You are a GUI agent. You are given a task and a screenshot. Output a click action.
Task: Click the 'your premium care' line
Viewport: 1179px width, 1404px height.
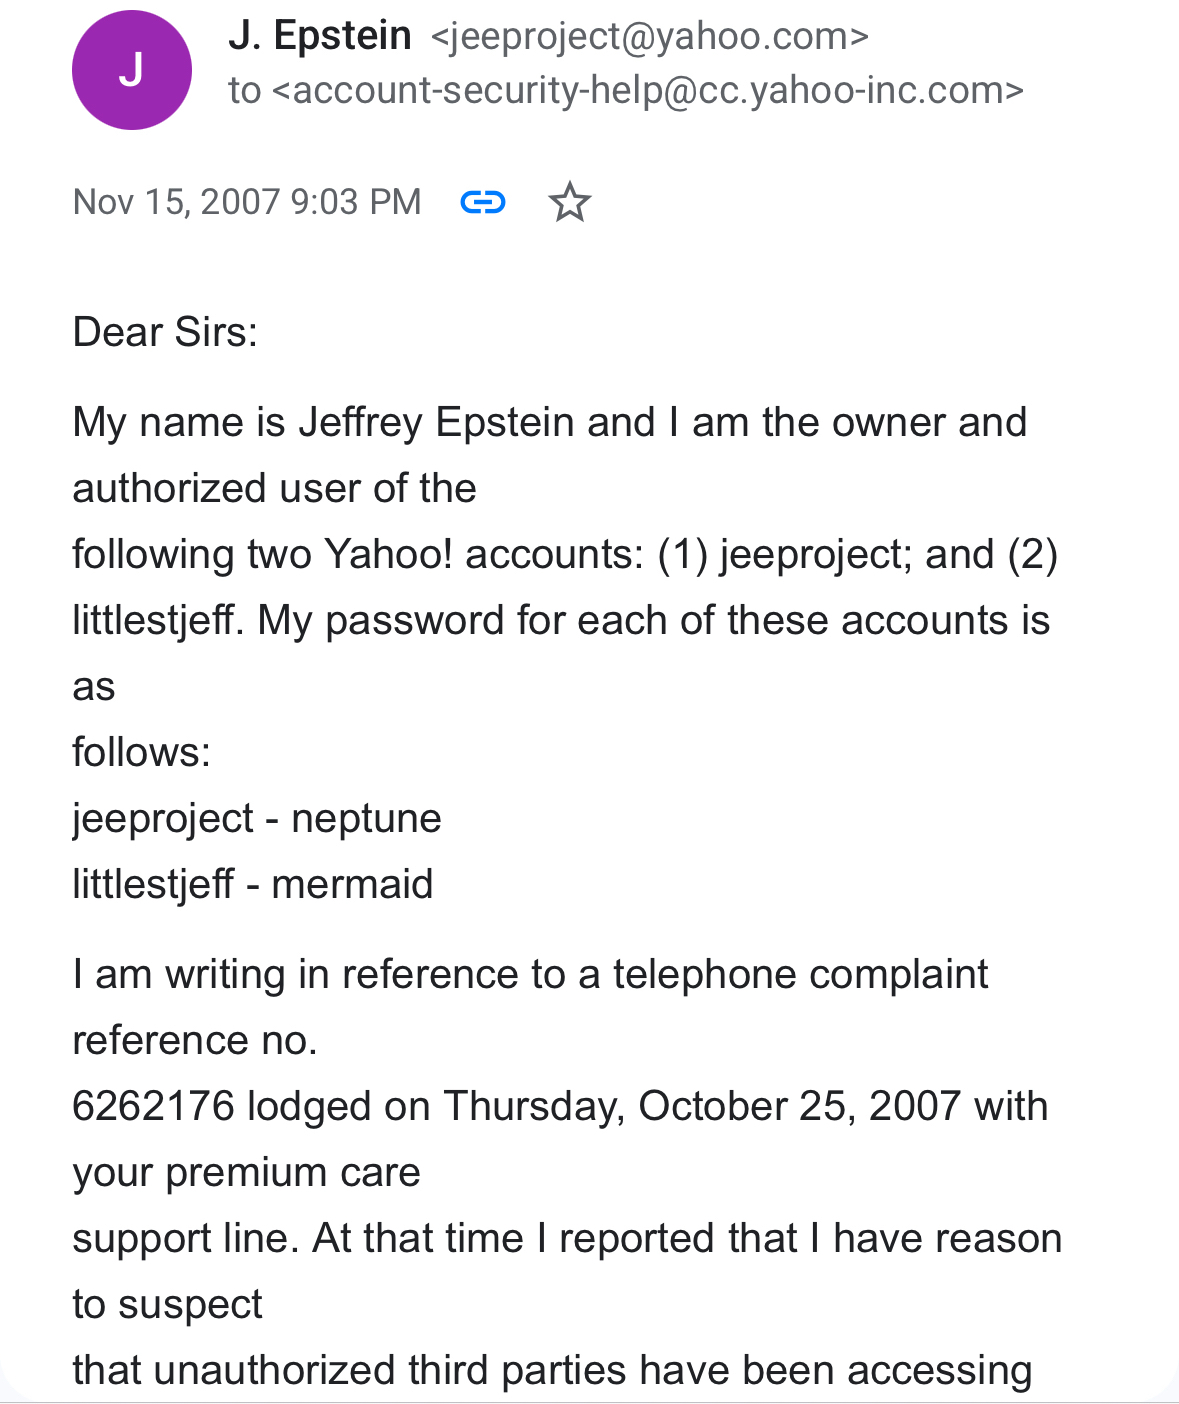tap(246, 1172)
